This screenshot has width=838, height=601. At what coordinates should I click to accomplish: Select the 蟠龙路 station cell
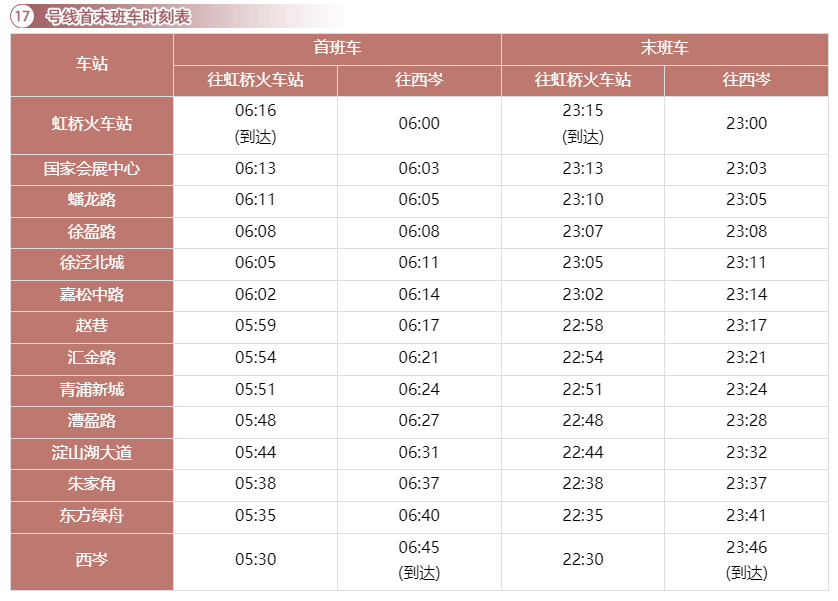click(92, 200)
